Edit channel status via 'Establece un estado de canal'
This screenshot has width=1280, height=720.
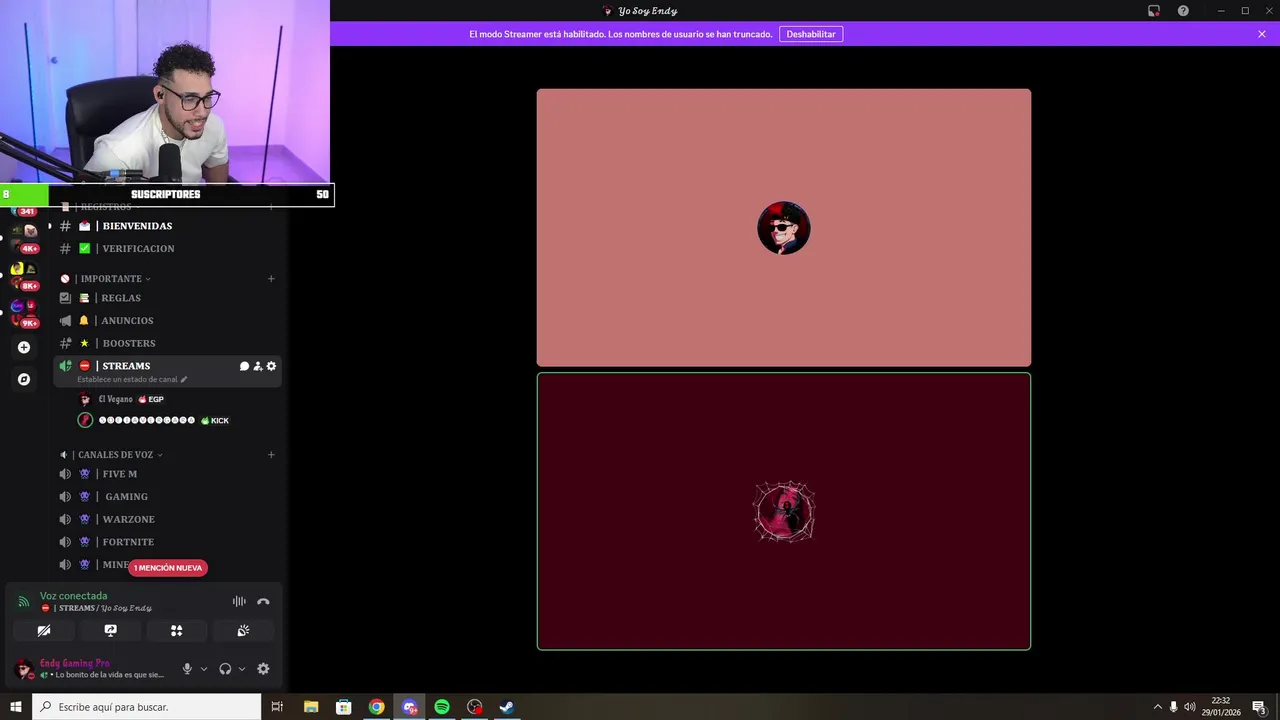tap(132, 380)
